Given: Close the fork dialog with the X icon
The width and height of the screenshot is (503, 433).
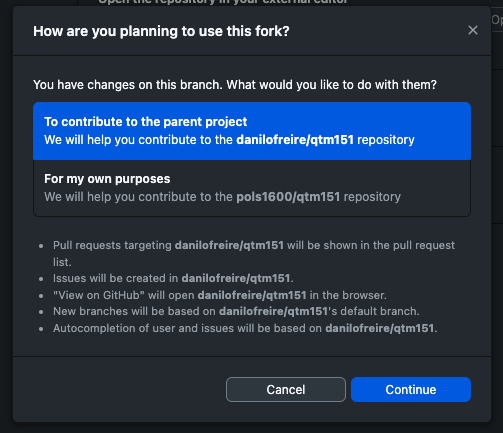Looking at the screenshot, I should [473, 30].
